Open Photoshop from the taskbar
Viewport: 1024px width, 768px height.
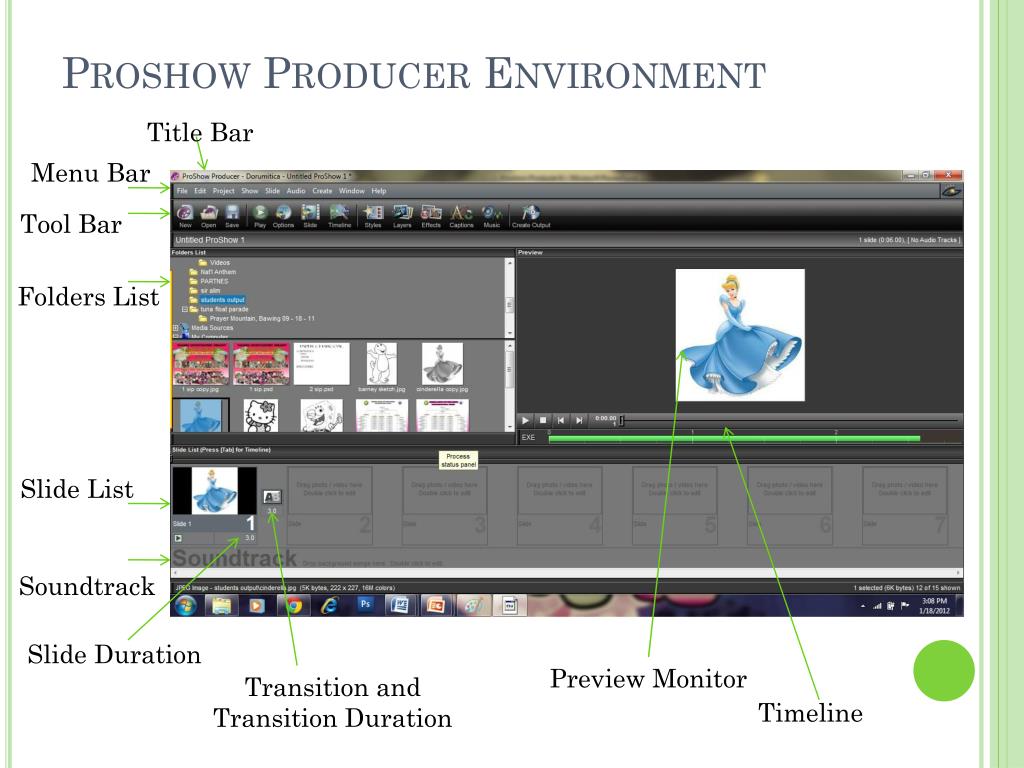click(x=365, y=604)
